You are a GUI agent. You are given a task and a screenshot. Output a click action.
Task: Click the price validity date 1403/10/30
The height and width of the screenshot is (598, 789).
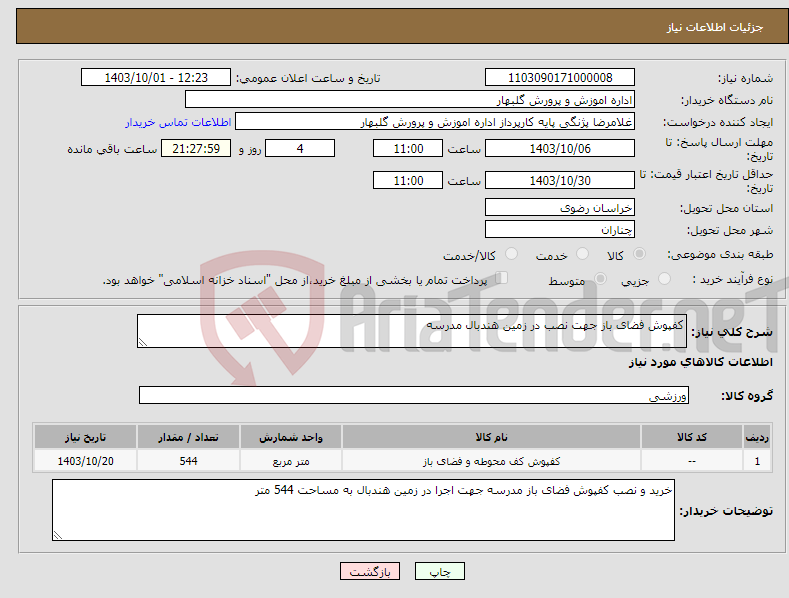click(560, 180)
